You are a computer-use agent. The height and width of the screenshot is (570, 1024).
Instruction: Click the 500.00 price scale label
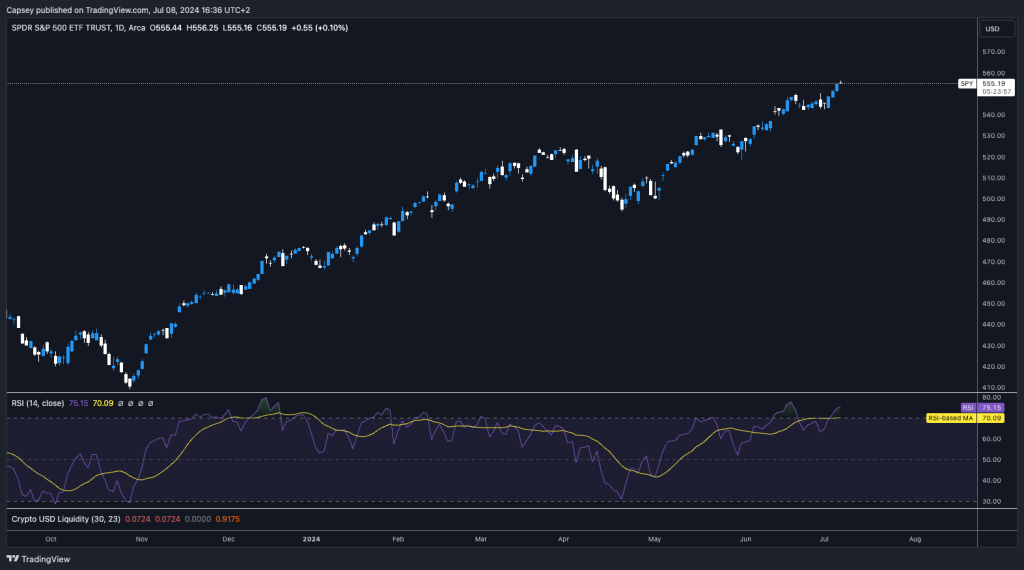993,199
